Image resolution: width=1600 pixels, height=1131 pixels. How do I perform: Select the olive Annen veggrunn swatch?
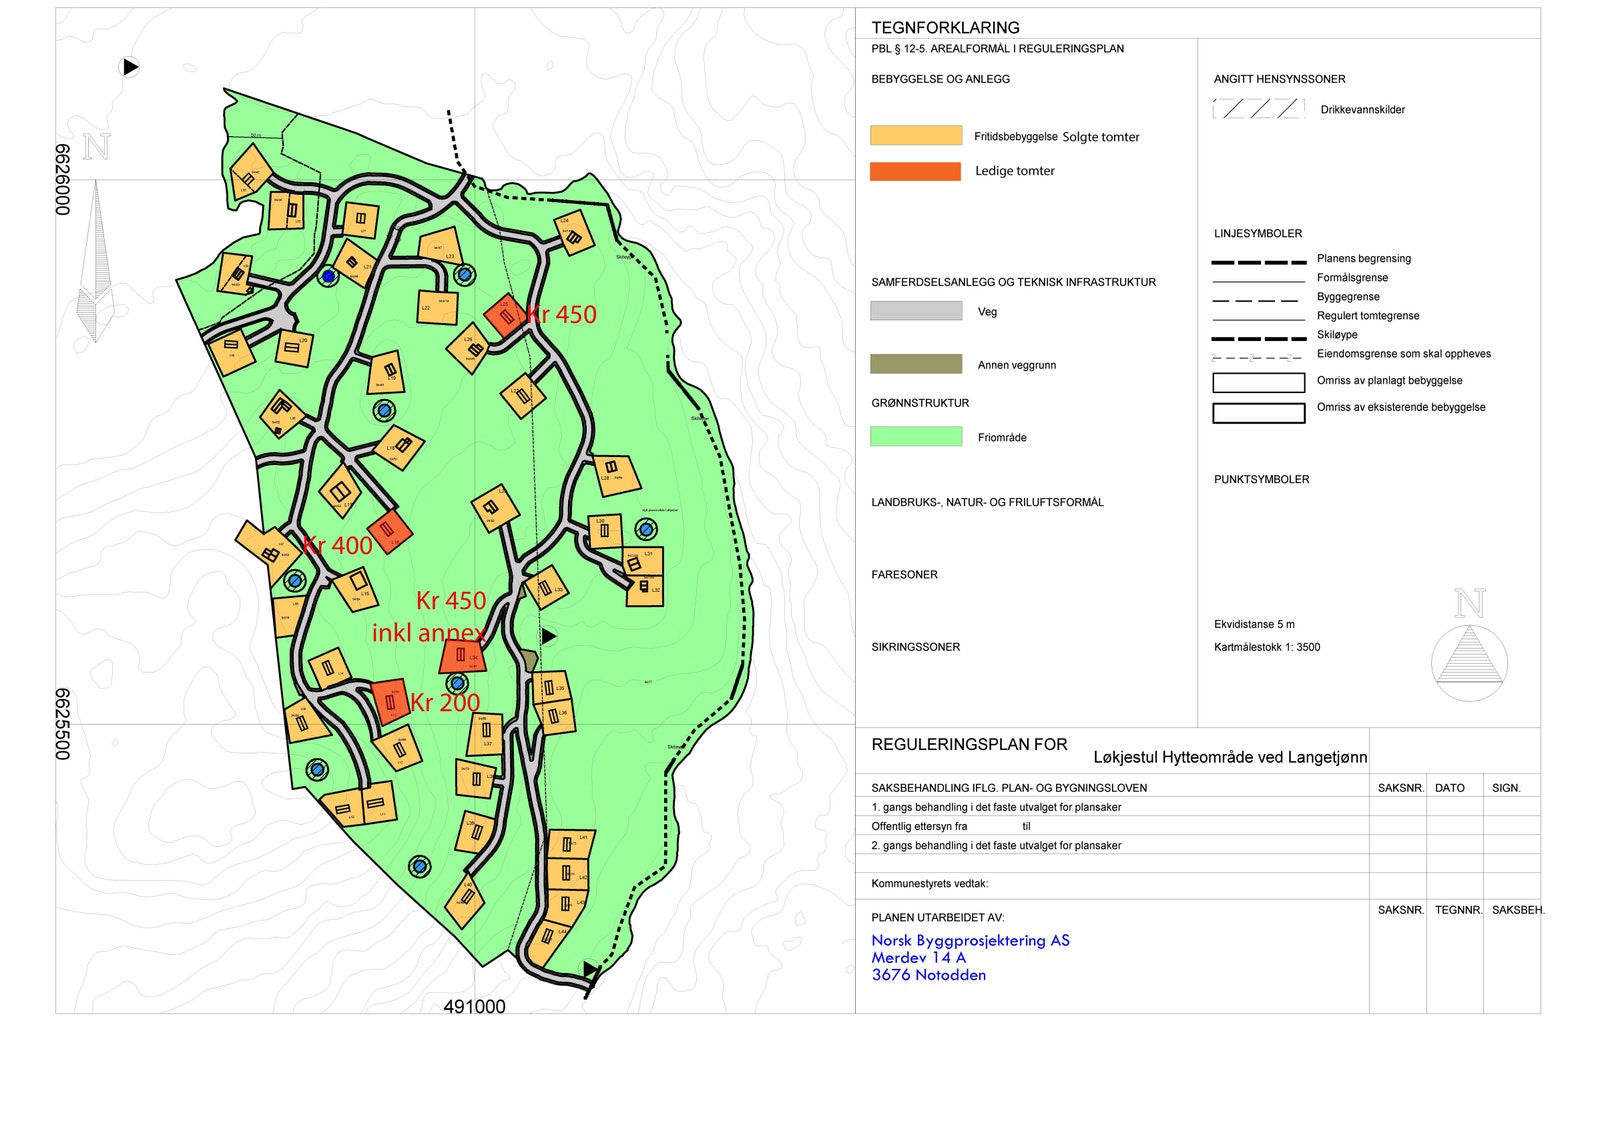[x=916, y=364]
